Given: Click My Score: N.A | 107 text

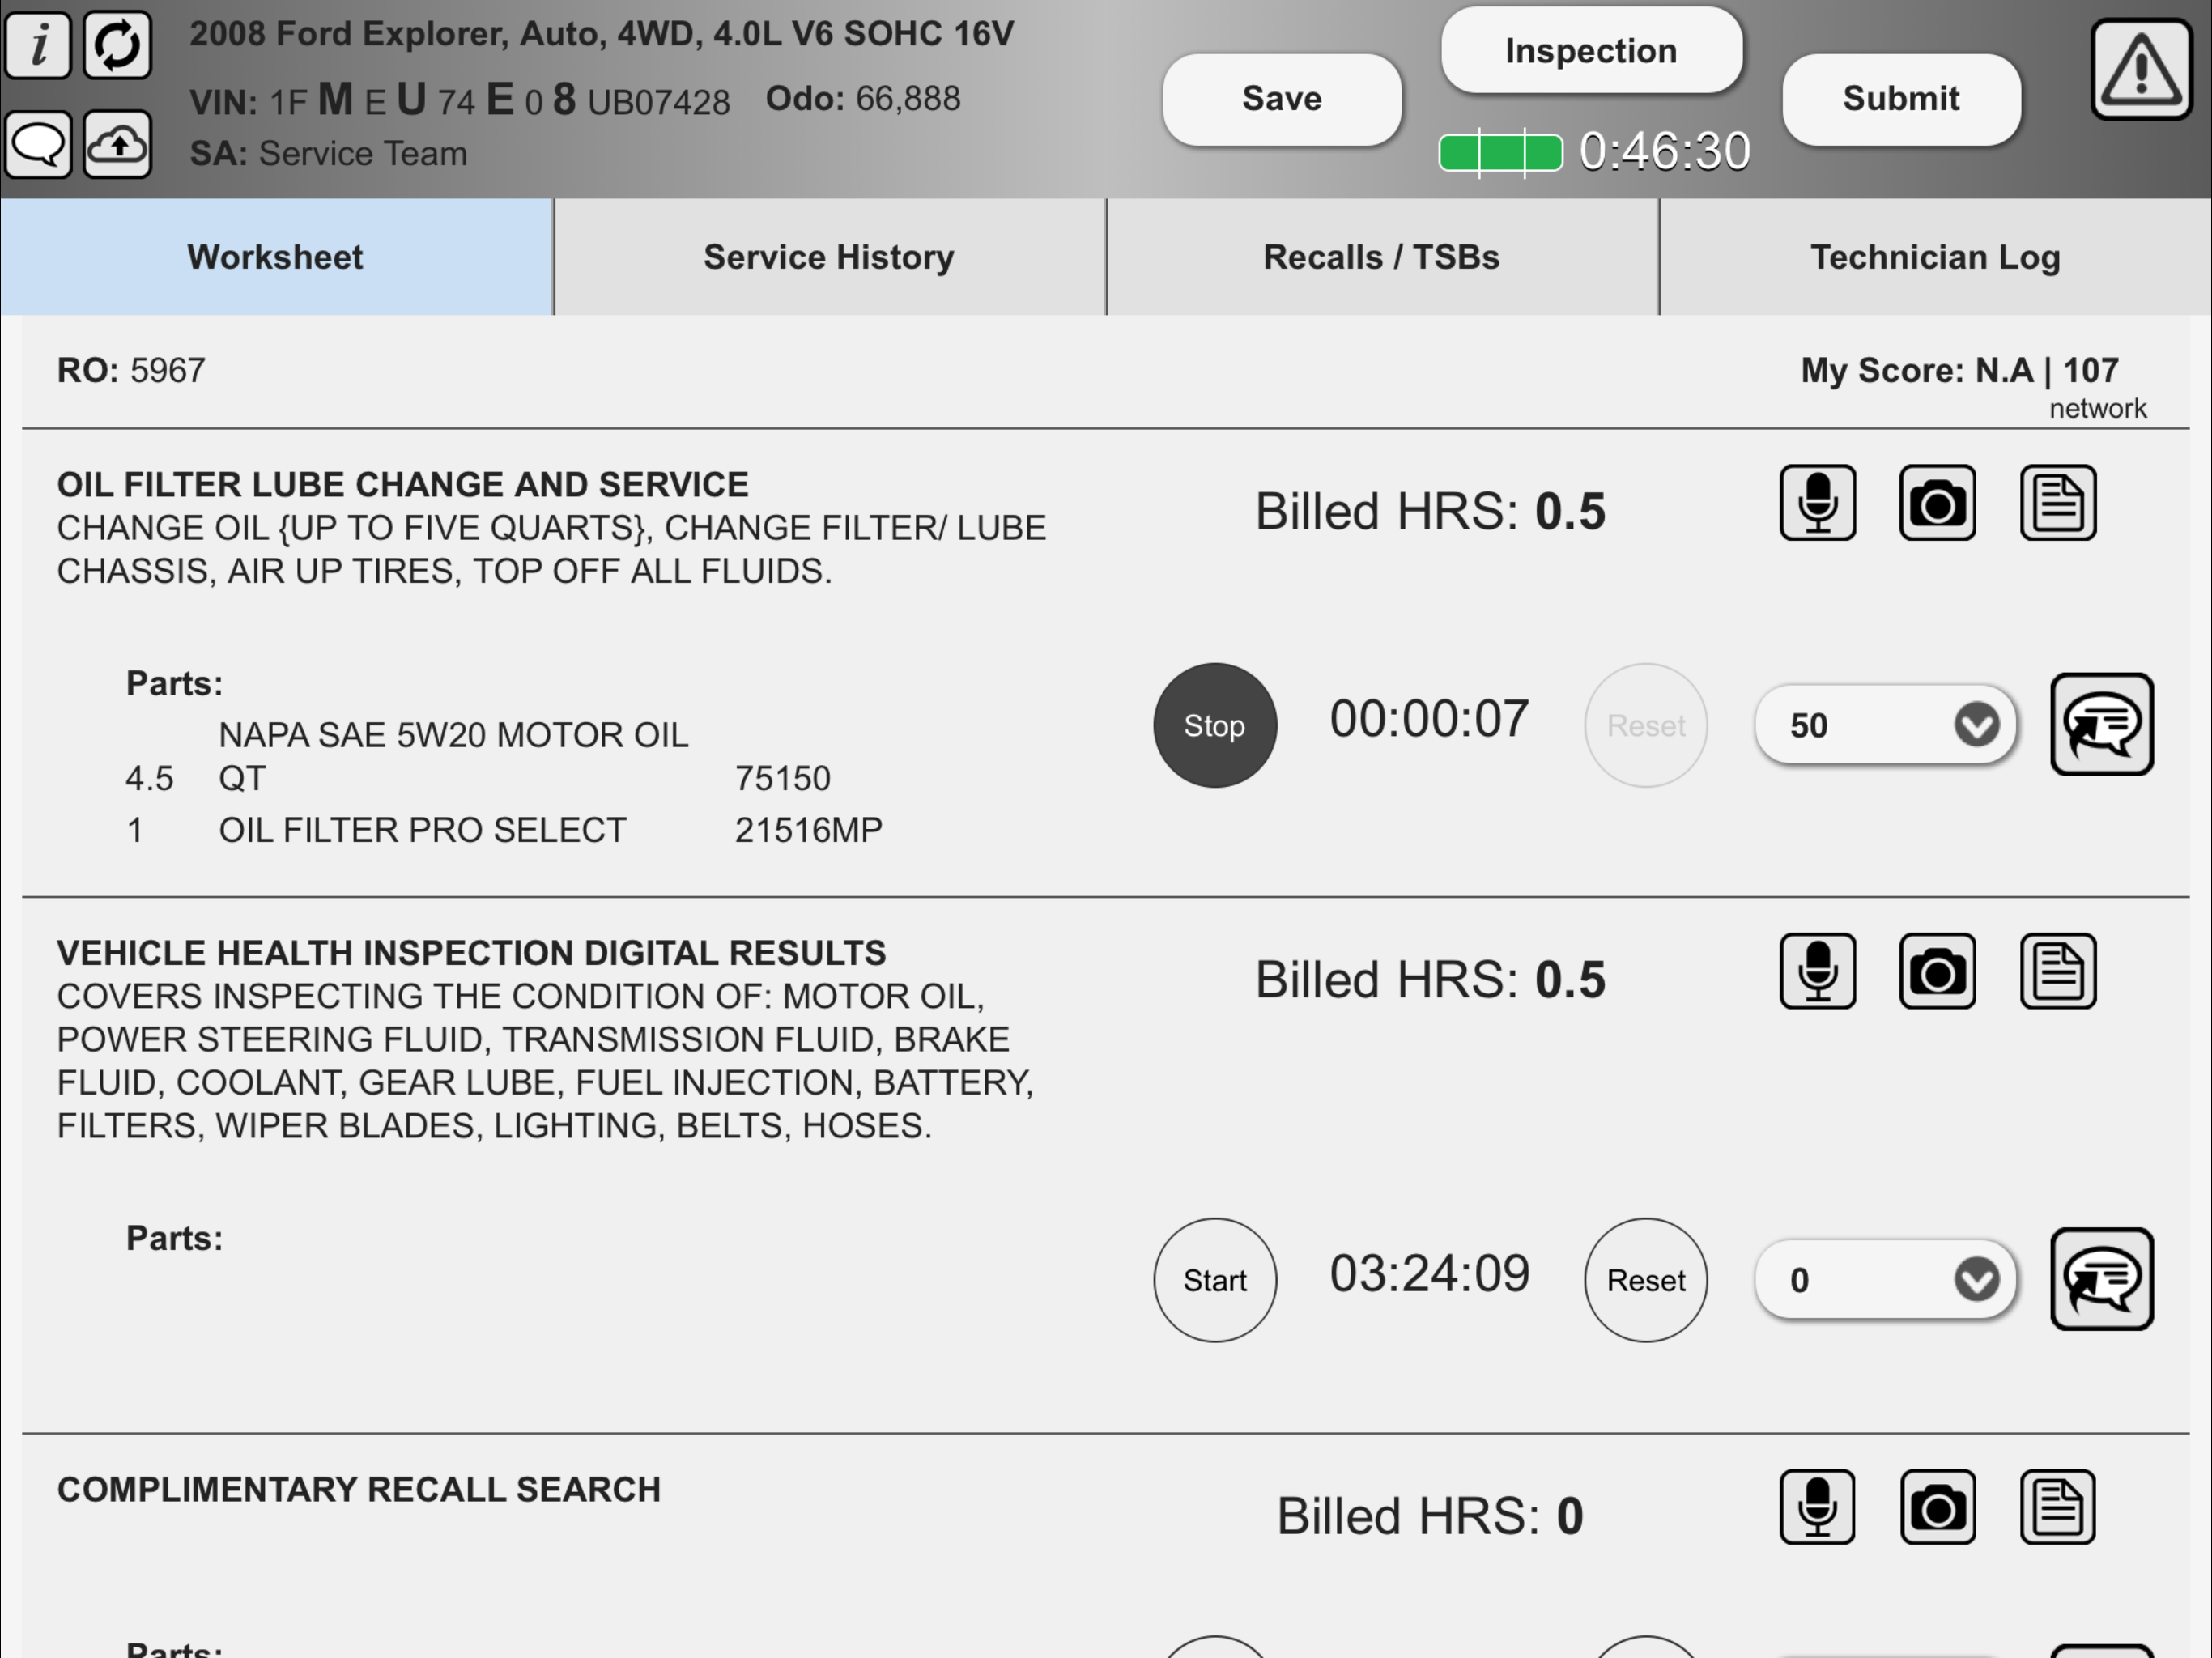Looking at the screenshot, I should (x=1959, y=371).
